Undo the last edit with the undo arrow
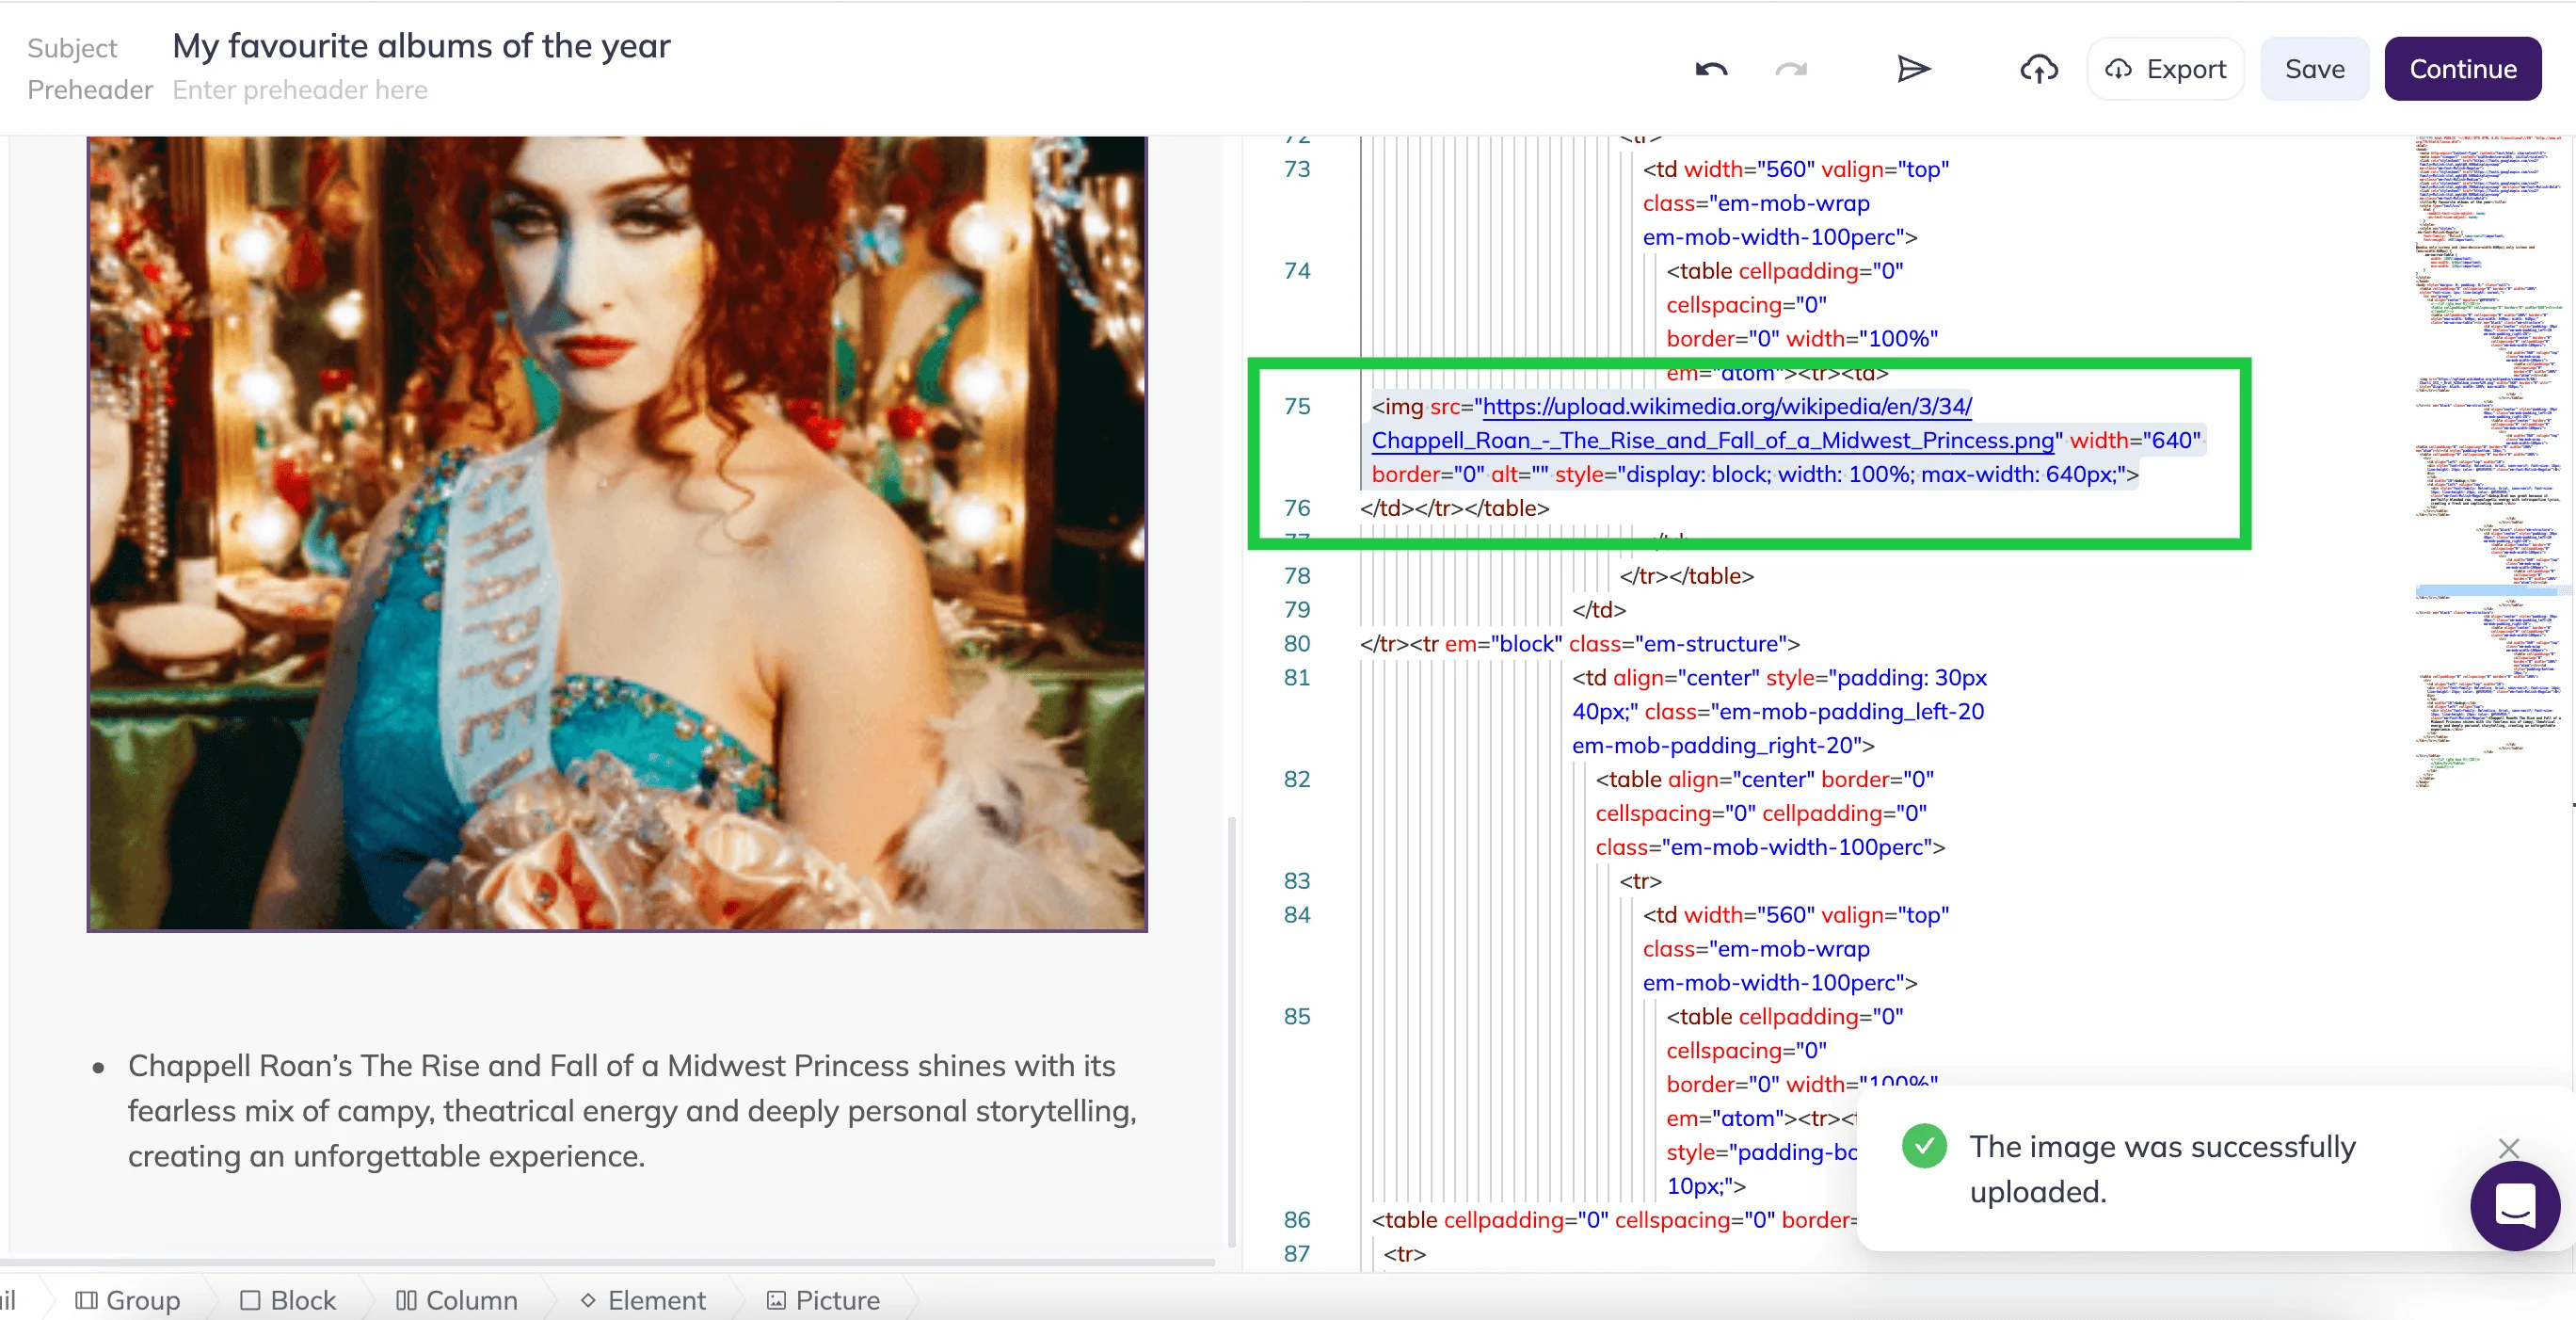This screenshot has width=2576, height=1320. tap(1711, 69)
